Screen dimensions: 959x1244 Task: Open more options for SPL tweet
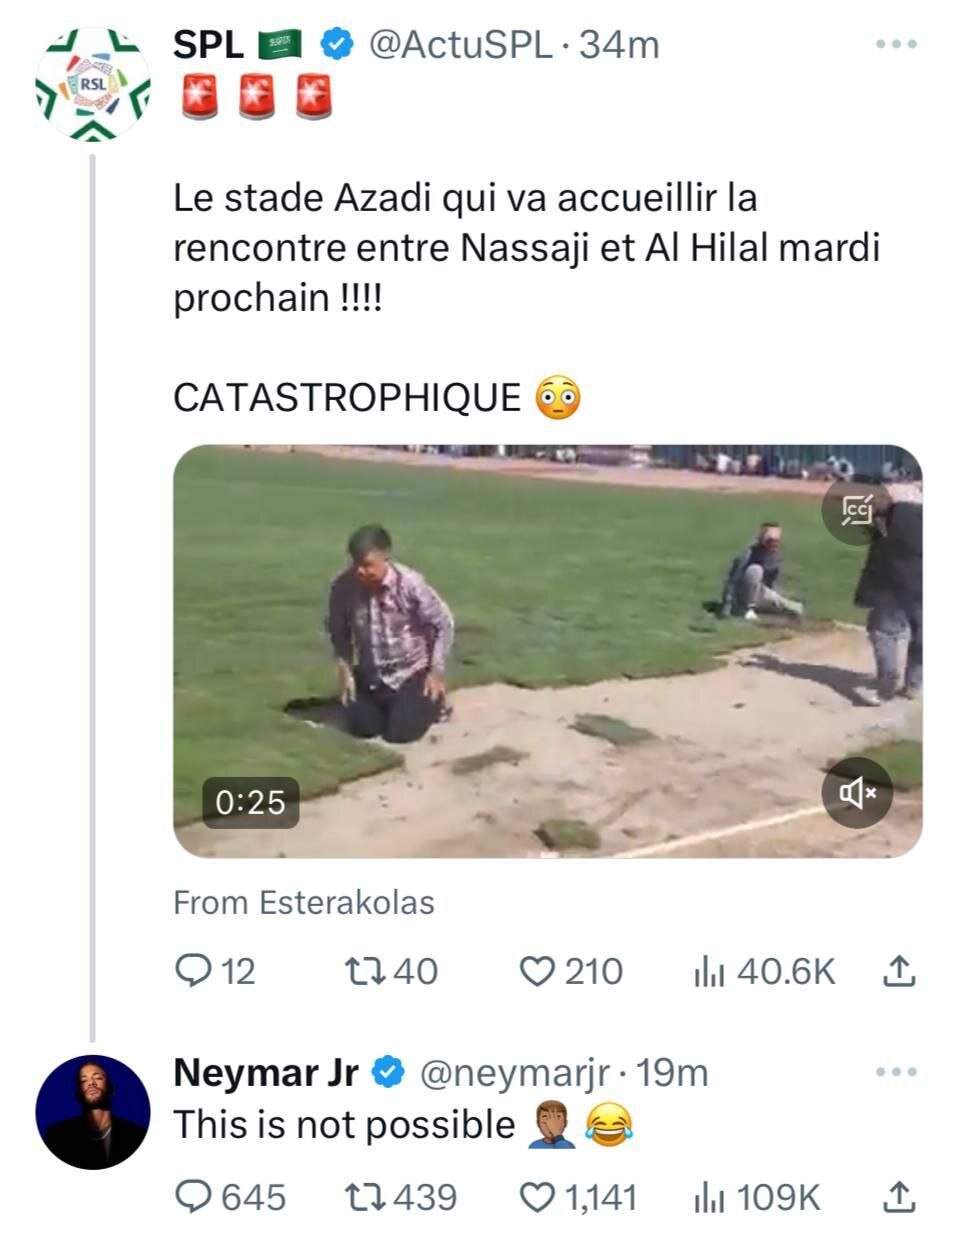point(896,44)
